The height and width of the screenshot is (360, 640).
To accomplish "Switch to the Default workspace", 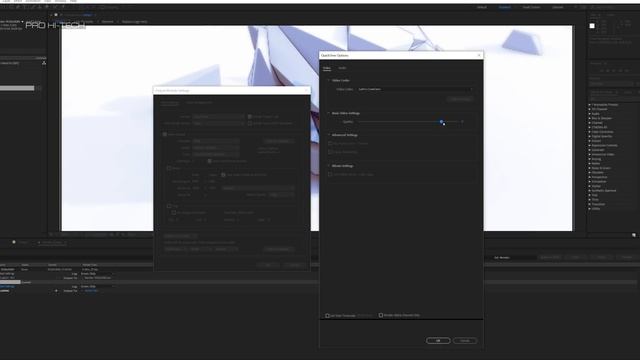I will (x=482, y=7).
